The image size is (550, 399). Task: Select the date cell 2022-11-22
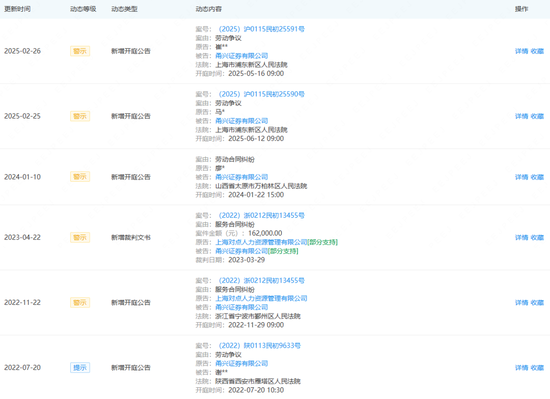coord(22,303)
